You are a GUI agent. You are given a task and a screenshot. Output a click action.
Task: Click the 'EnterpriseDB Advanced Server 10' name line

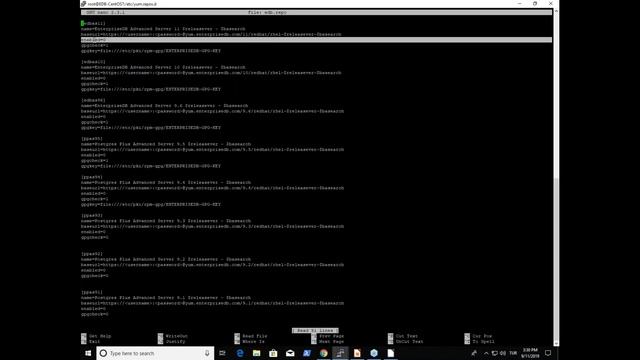pyautogui.click(x=163, y=67)
